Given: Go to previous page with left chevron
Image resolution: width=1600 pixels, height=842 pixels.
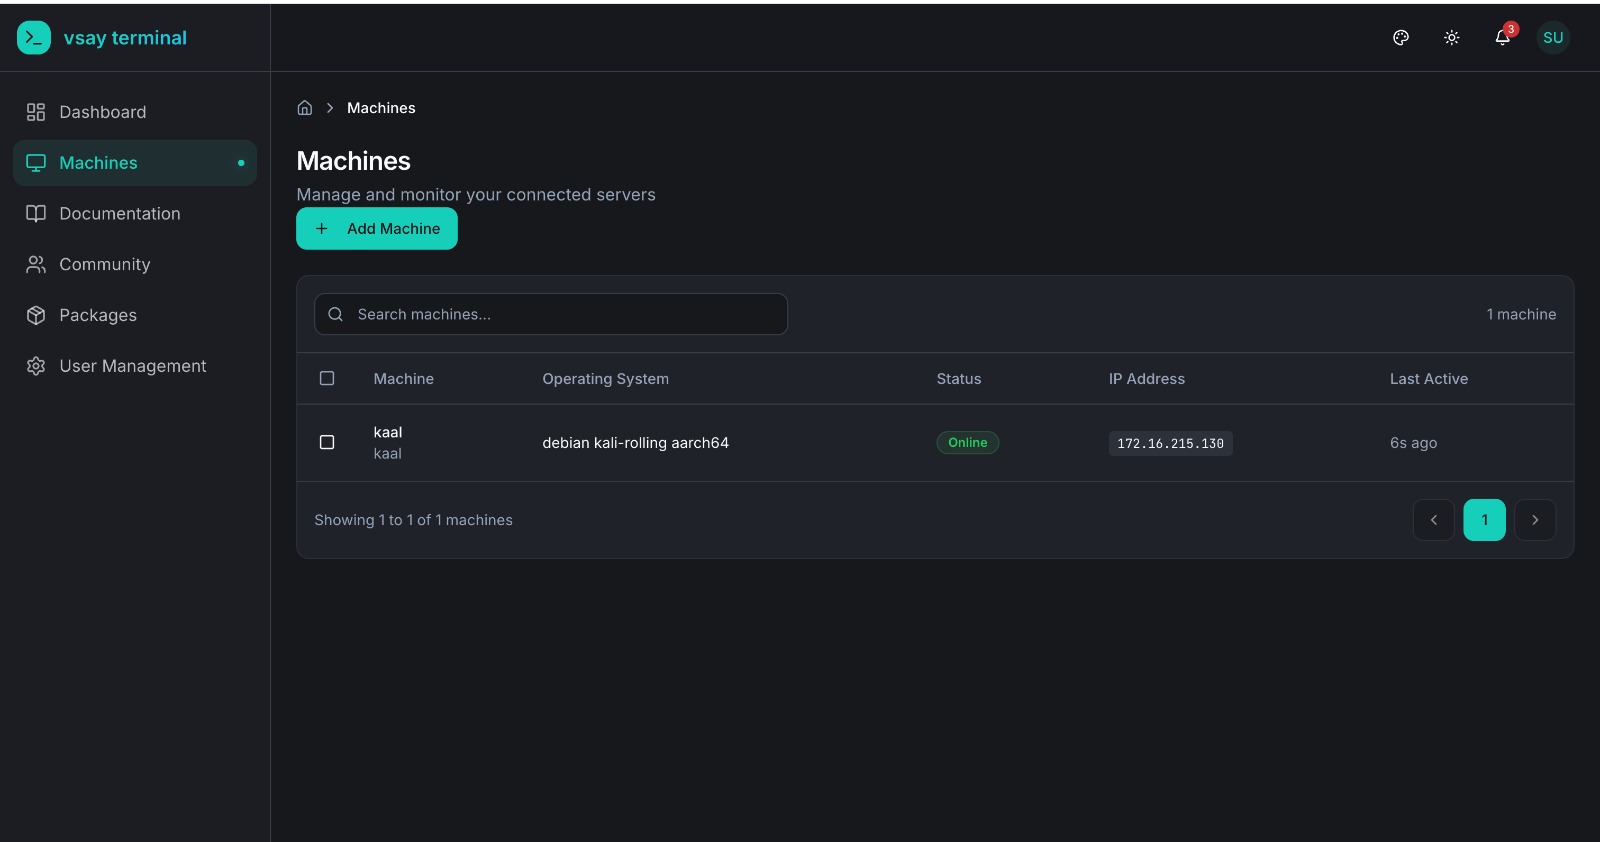Looking at the screenshot, I should click(1433, 520).
